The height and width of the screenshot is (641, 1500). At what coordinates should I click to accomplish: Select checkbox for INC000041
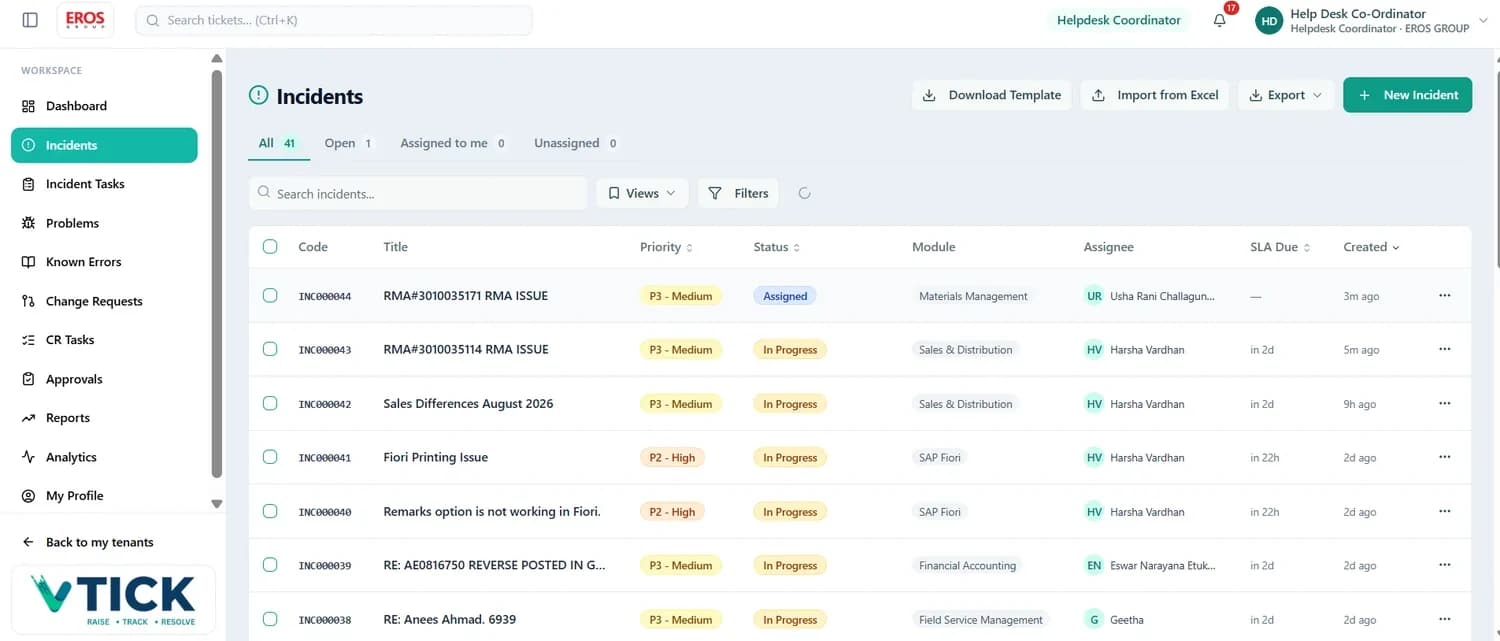[x=270, y=457]
